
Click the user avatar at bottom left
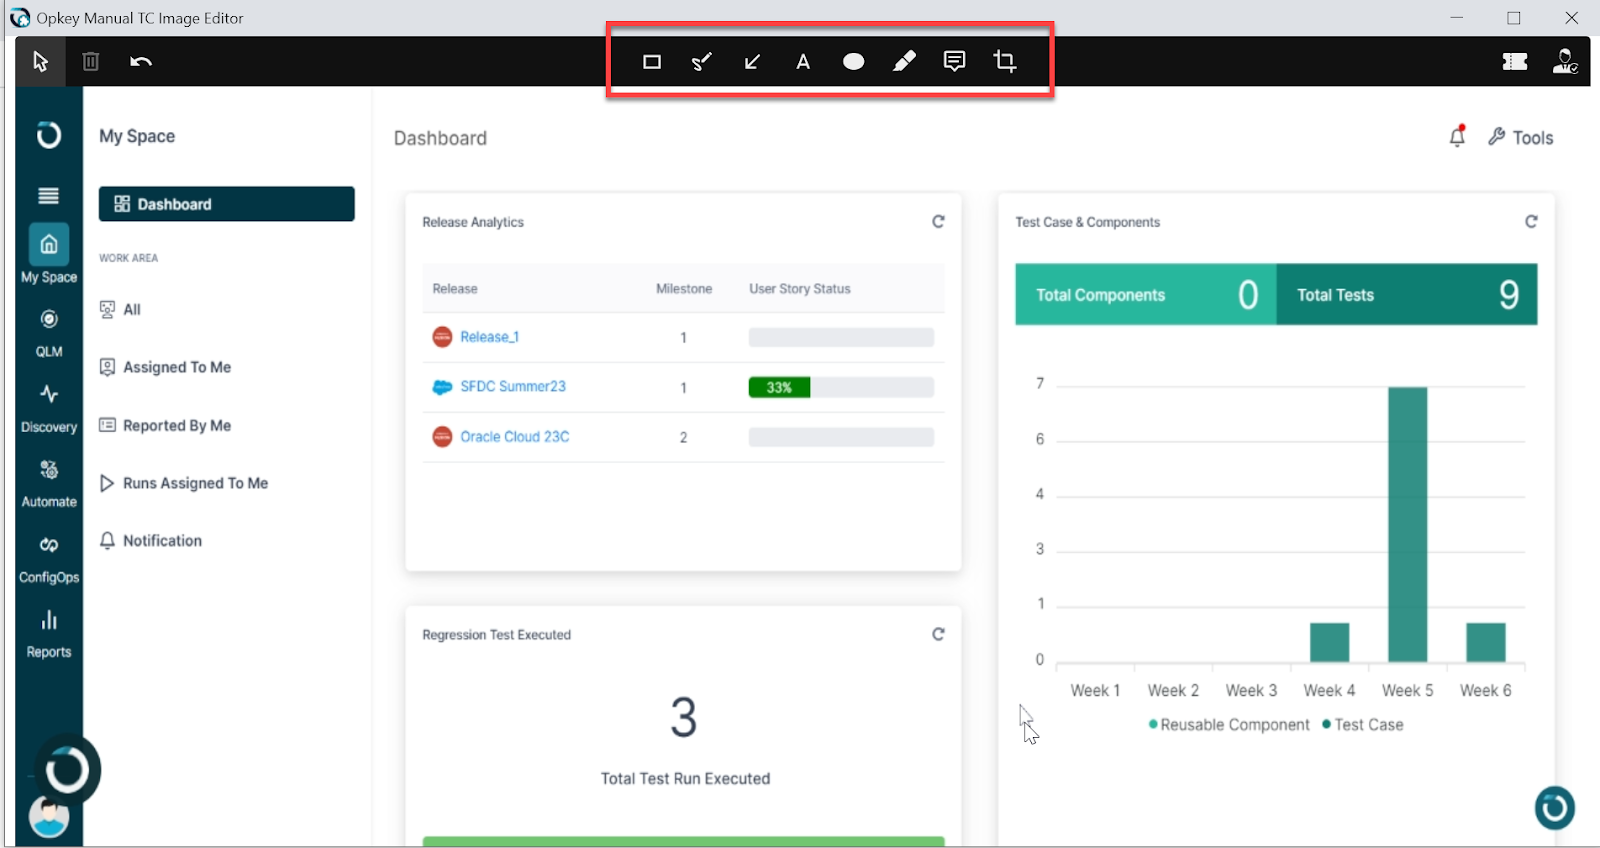coord(49,816)
